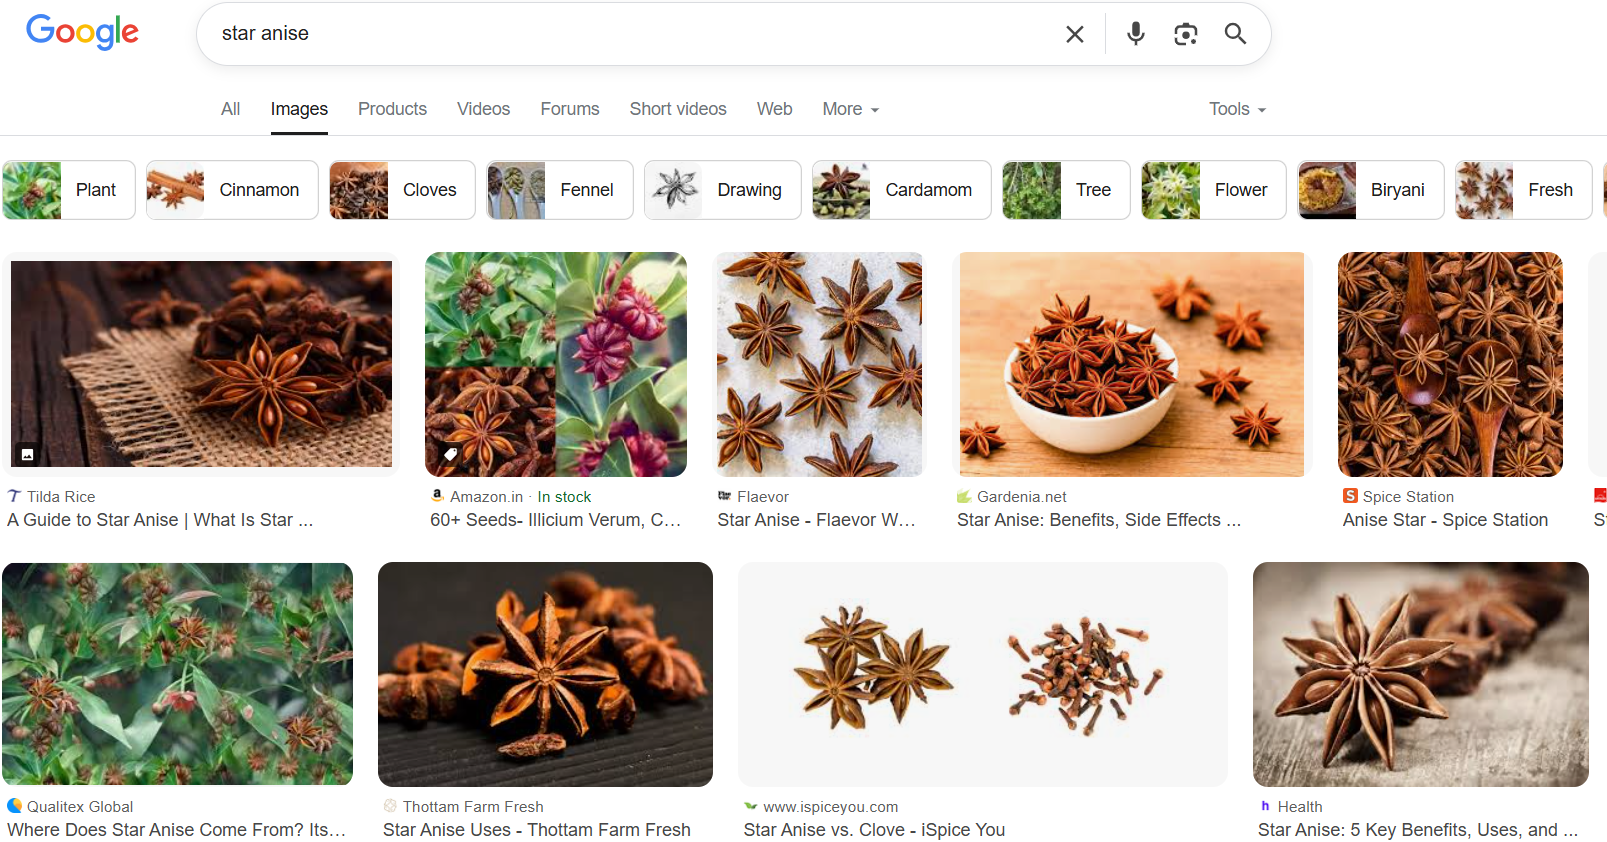Click the Google logo
This screenshot has height=842, width=1607.
pyautogui.click(x=82, y=32)
